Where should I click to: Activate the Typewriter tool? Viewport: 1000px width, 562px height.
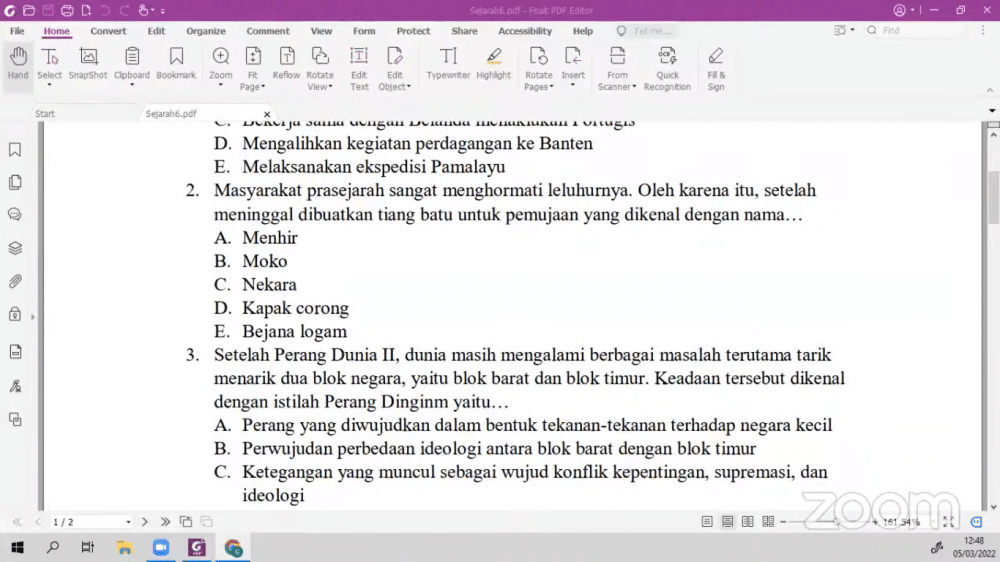[448, 63]
